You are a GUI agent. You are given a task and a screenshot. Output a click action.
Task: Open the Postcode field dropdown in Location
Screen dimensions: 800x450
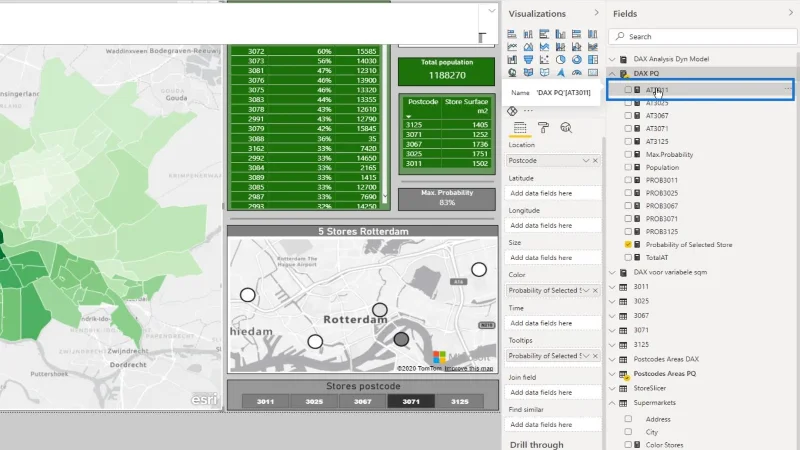pyautogui.click(x=586, y=160)
